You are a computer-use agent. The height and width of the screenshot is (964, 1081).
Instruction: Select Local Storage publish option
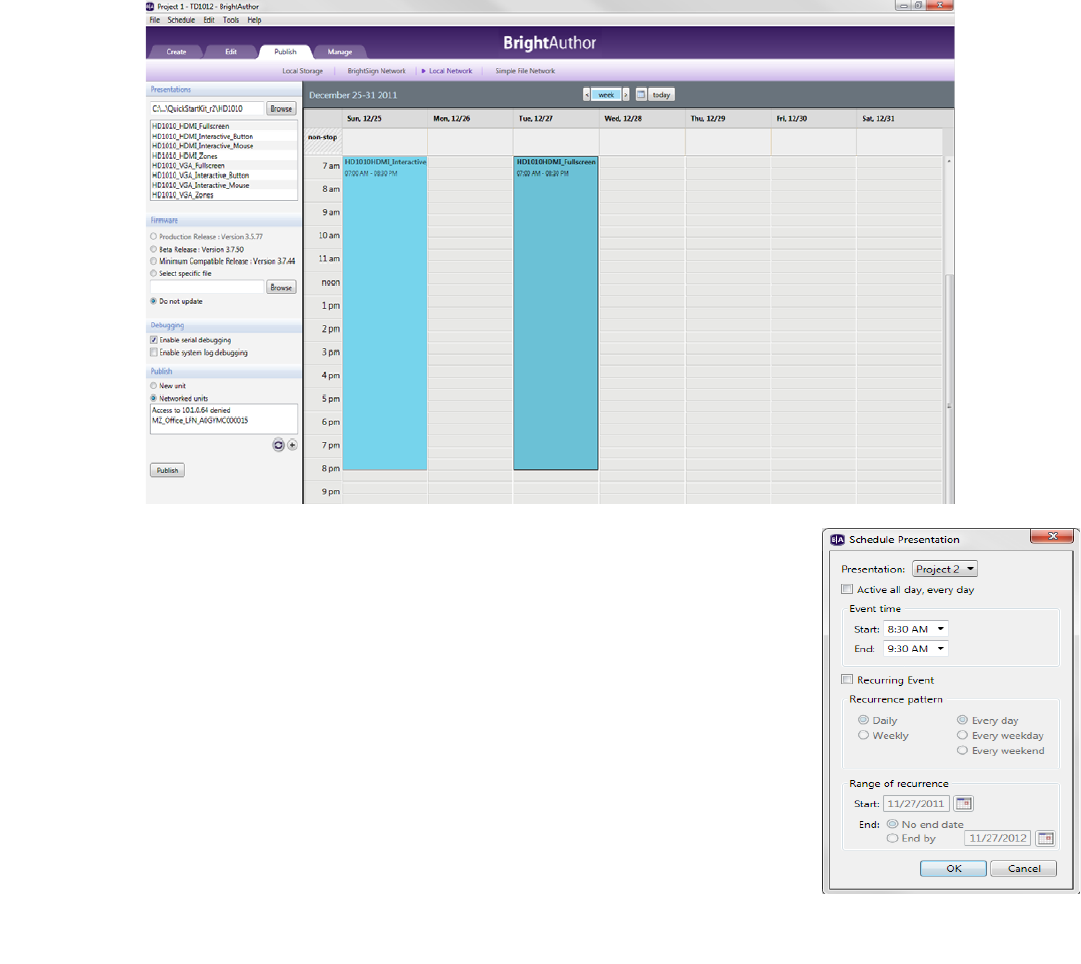pyautogui.click(x=303, y=71)
